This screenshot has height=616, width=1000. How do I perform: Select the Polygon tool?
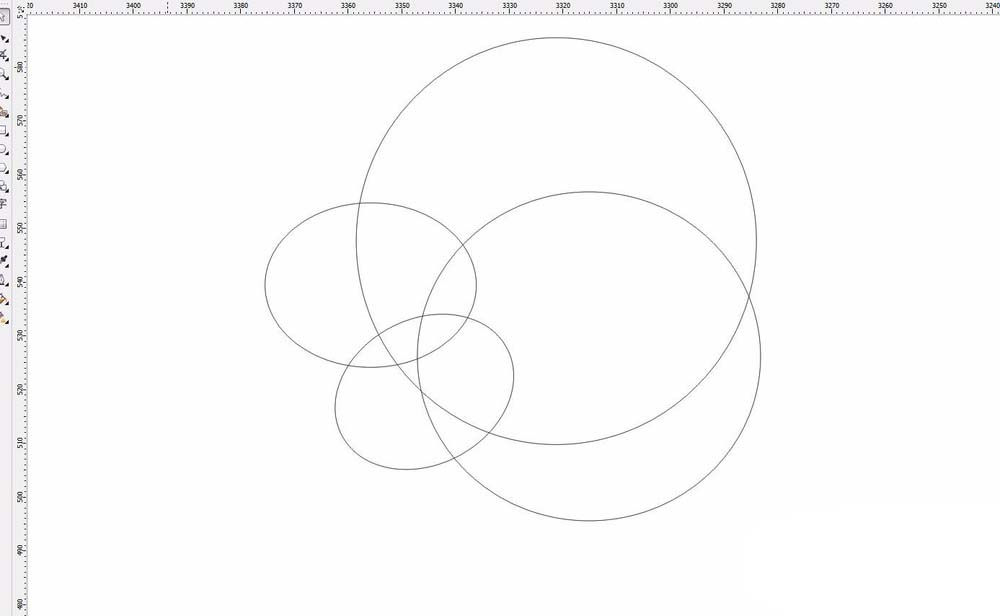tap(3, 168)
